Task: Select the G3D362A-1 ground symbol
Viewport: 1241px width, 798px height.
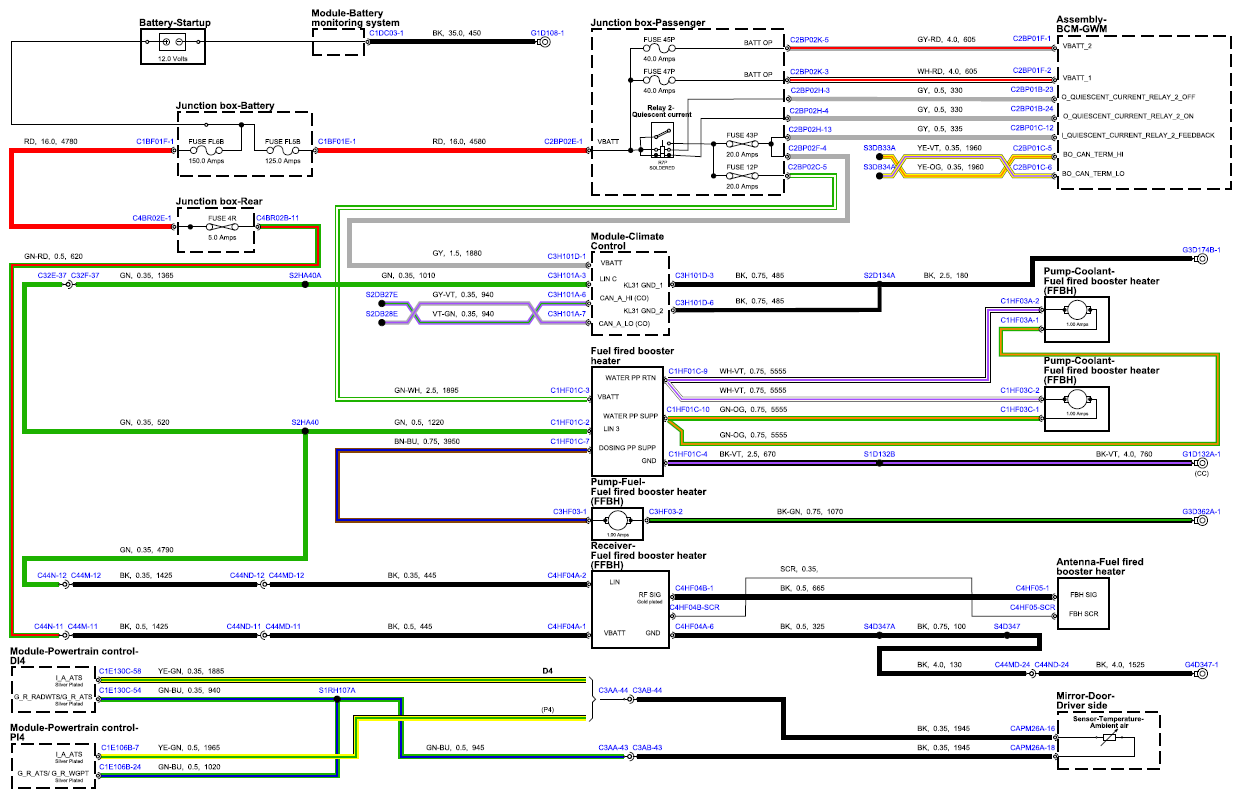Action: 1202,520
